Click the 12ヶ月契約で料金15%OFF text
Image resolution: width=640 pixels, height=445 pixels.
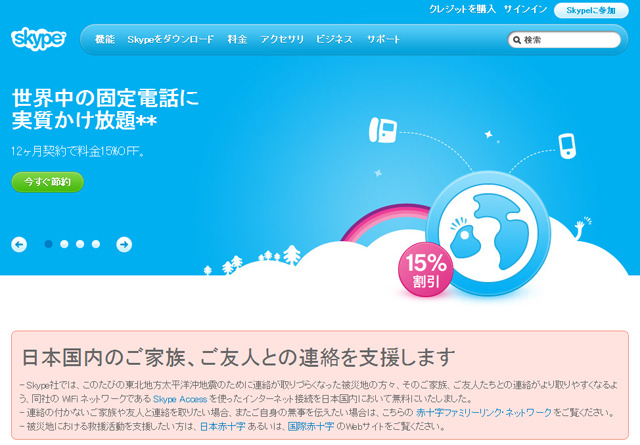pyautogui.click(x=78, y=151)
